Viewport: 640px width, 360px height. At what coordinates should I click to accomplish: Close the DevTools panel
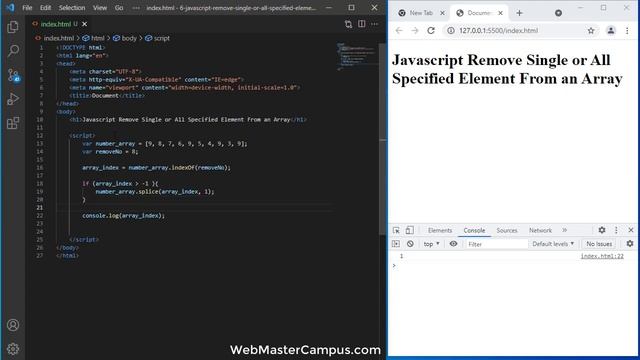click(x=631, y=230)
